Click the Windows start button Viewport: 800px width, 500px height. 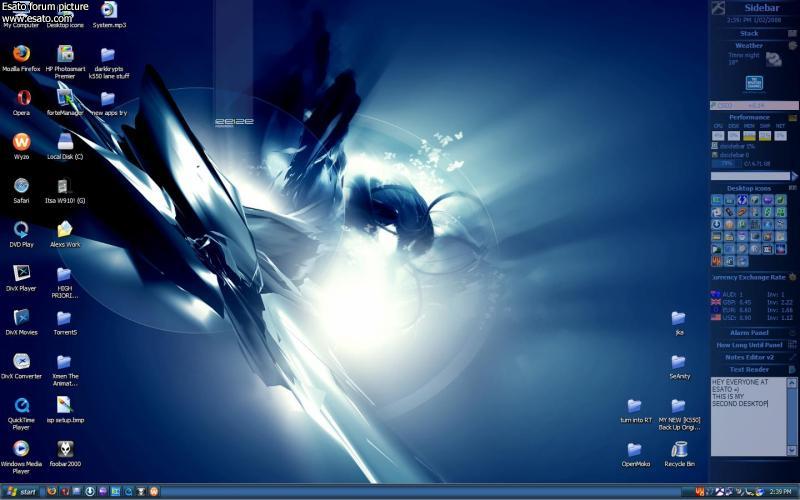click(20, 491)
